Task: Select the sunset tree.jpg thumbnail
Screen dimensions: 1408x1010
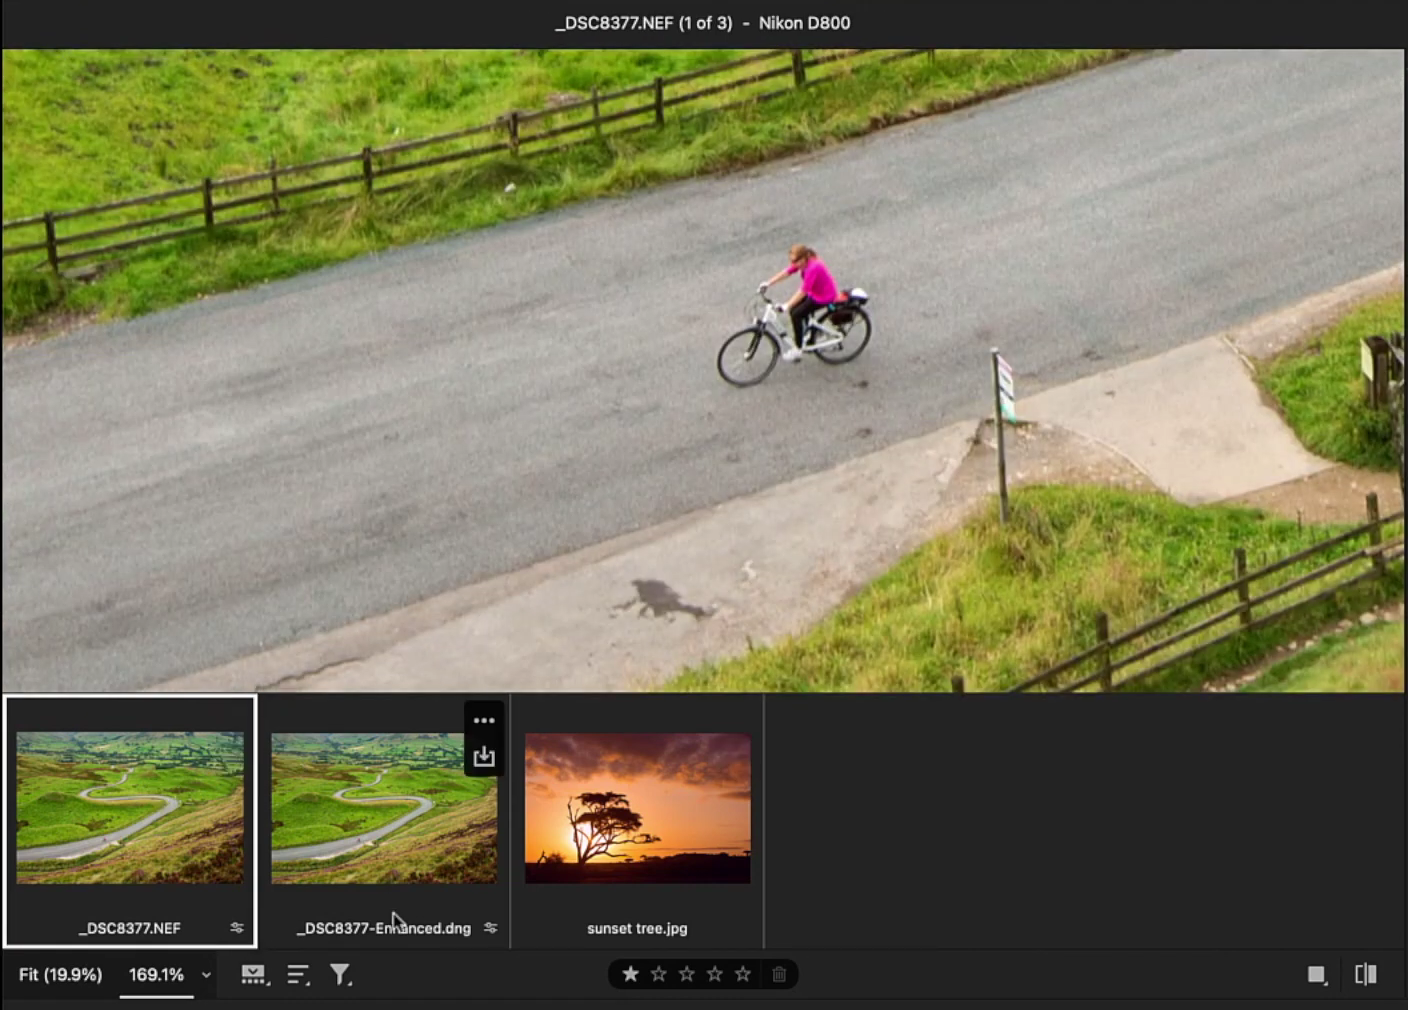Action: (x=638, y=808)
